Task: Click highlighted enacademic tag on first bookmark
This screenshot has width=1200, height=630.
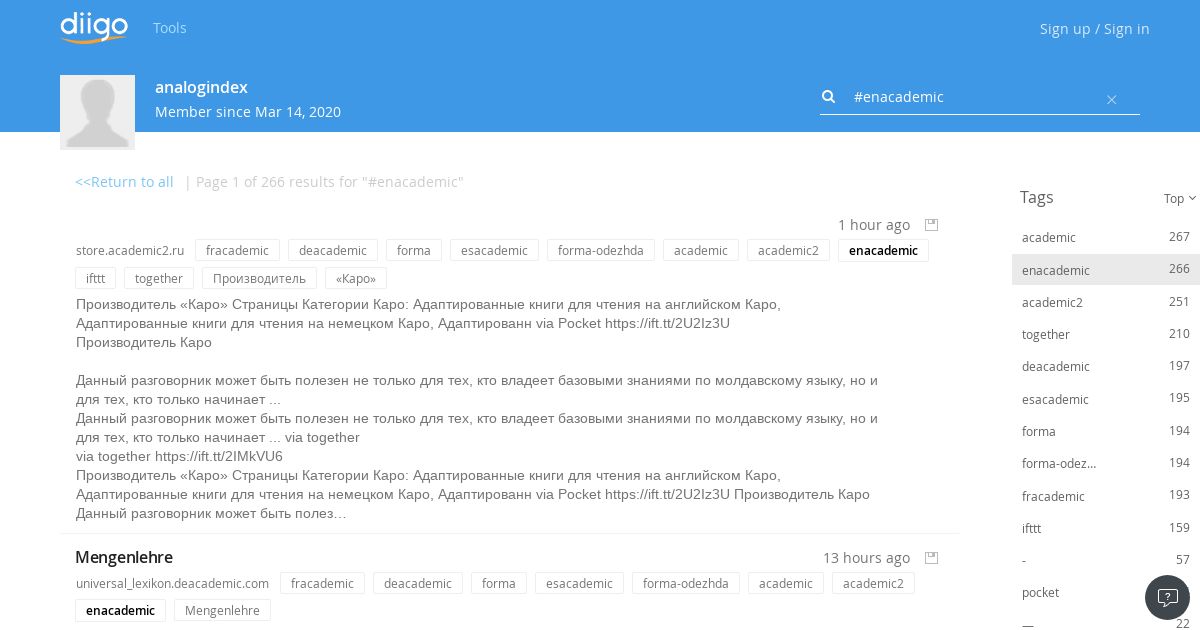Action: (x=883, y=250)
